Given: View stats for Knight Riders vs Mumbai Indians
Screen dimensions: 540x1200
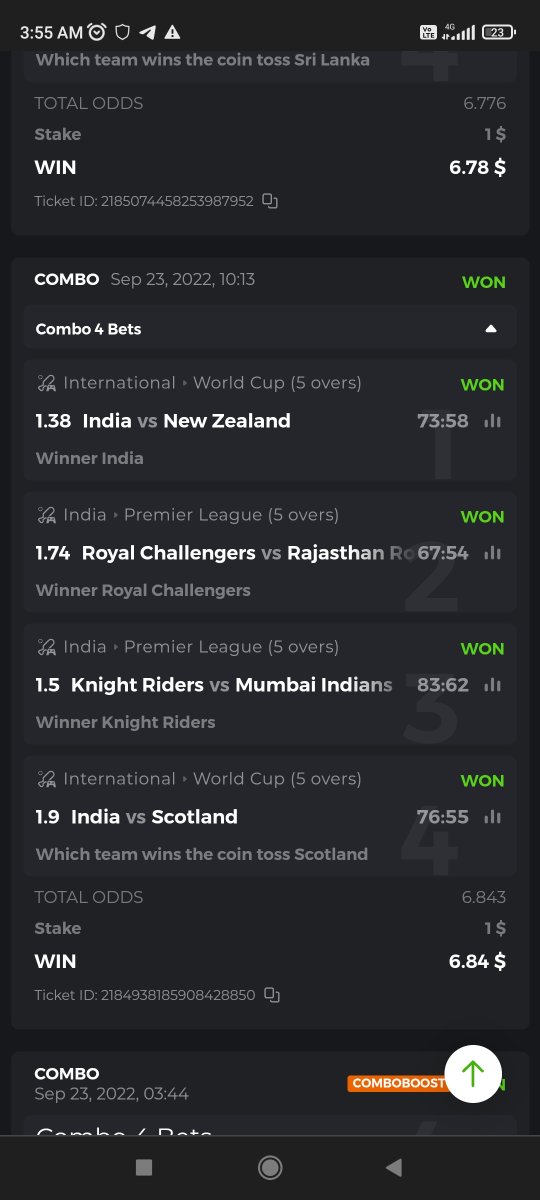Looking at the screenshot, I should click(492, 685).
